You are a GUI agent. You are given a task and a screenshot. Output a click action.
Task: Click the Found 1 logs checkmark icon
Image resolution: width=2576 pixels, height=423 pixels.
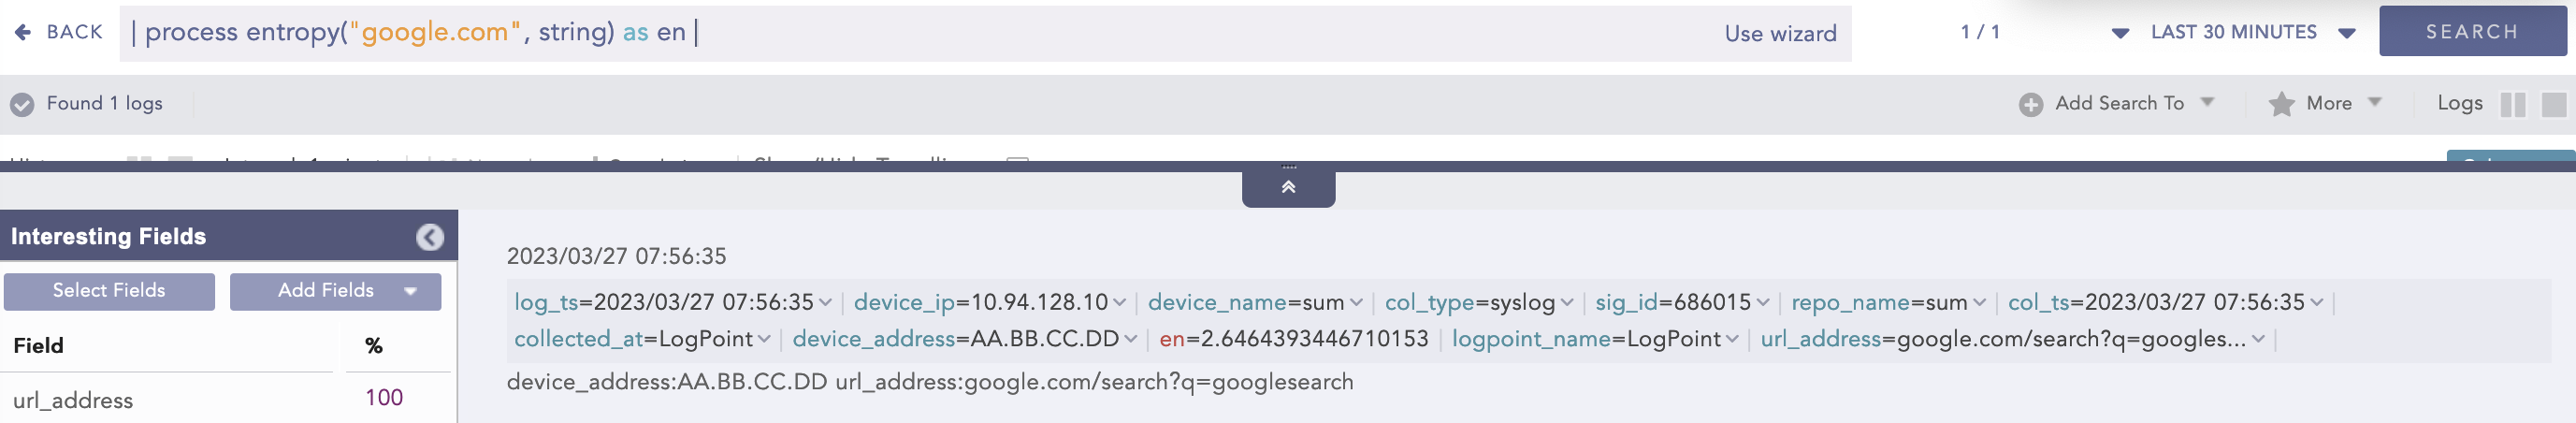pos(22,104)
